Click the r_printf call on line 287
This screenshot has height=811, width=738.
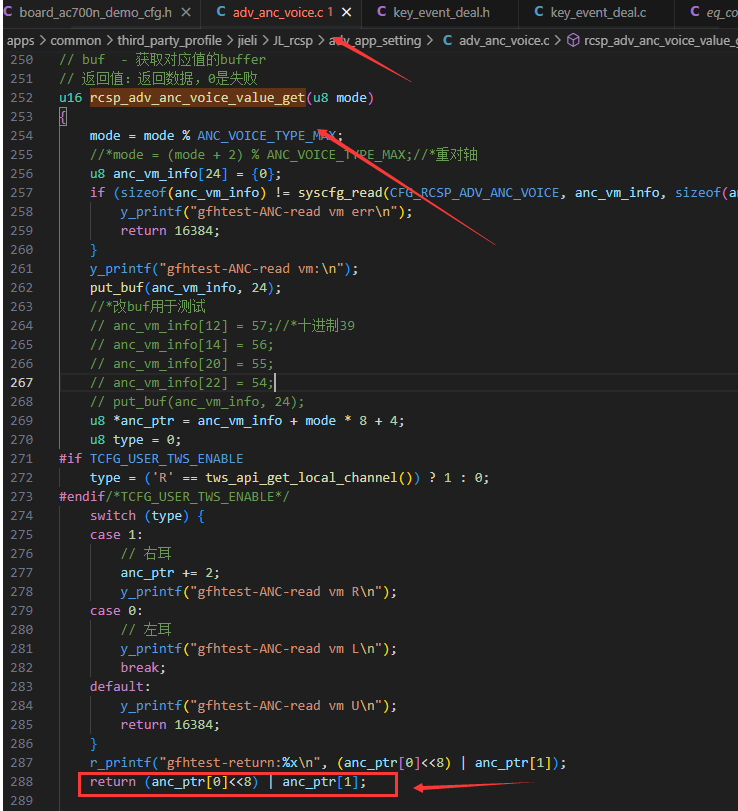(x=121, y=762)
